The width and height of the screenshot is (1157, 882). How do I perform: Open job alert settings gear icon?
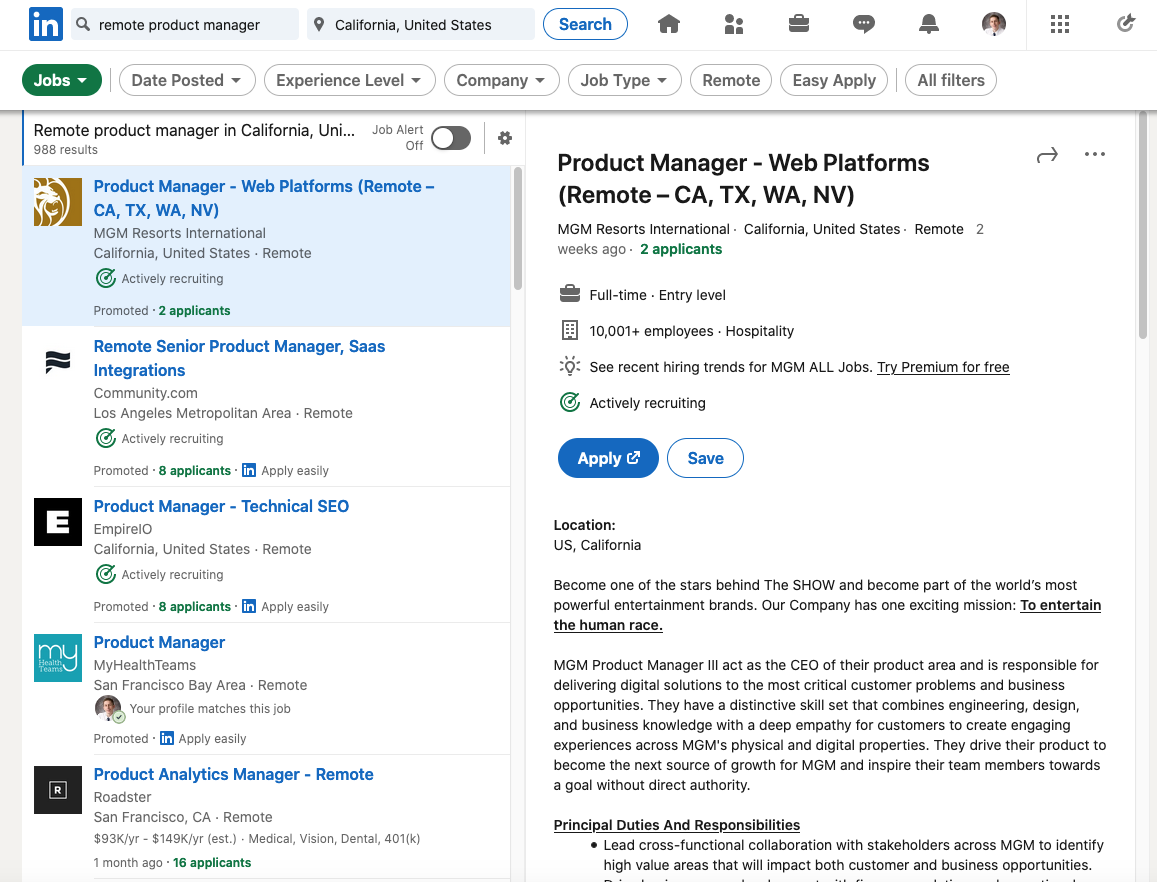tap(505, 138)
